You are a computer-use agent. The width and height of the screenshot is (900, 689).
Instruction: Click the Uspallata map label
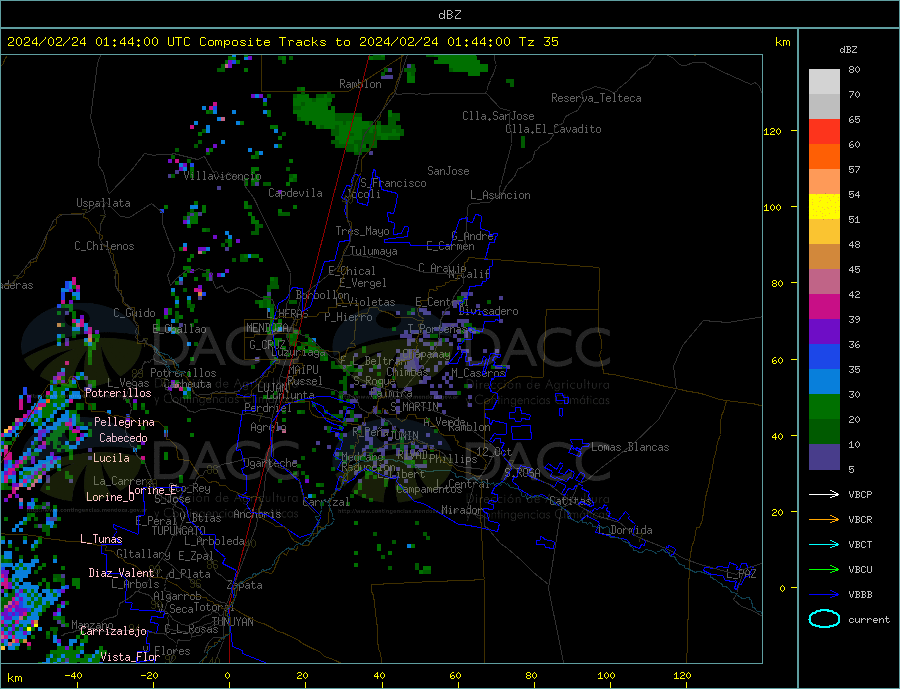coord(103,203)
